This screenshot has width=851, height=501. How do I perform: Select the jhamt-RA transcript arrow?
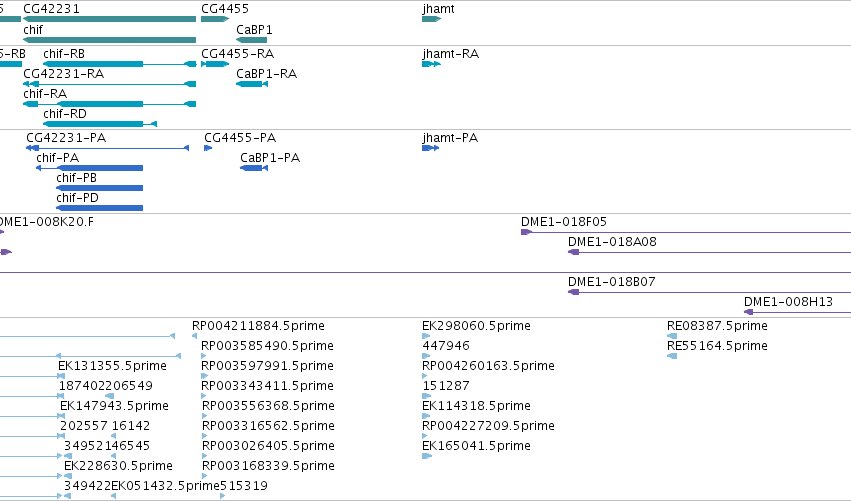[x=431, y=64]
